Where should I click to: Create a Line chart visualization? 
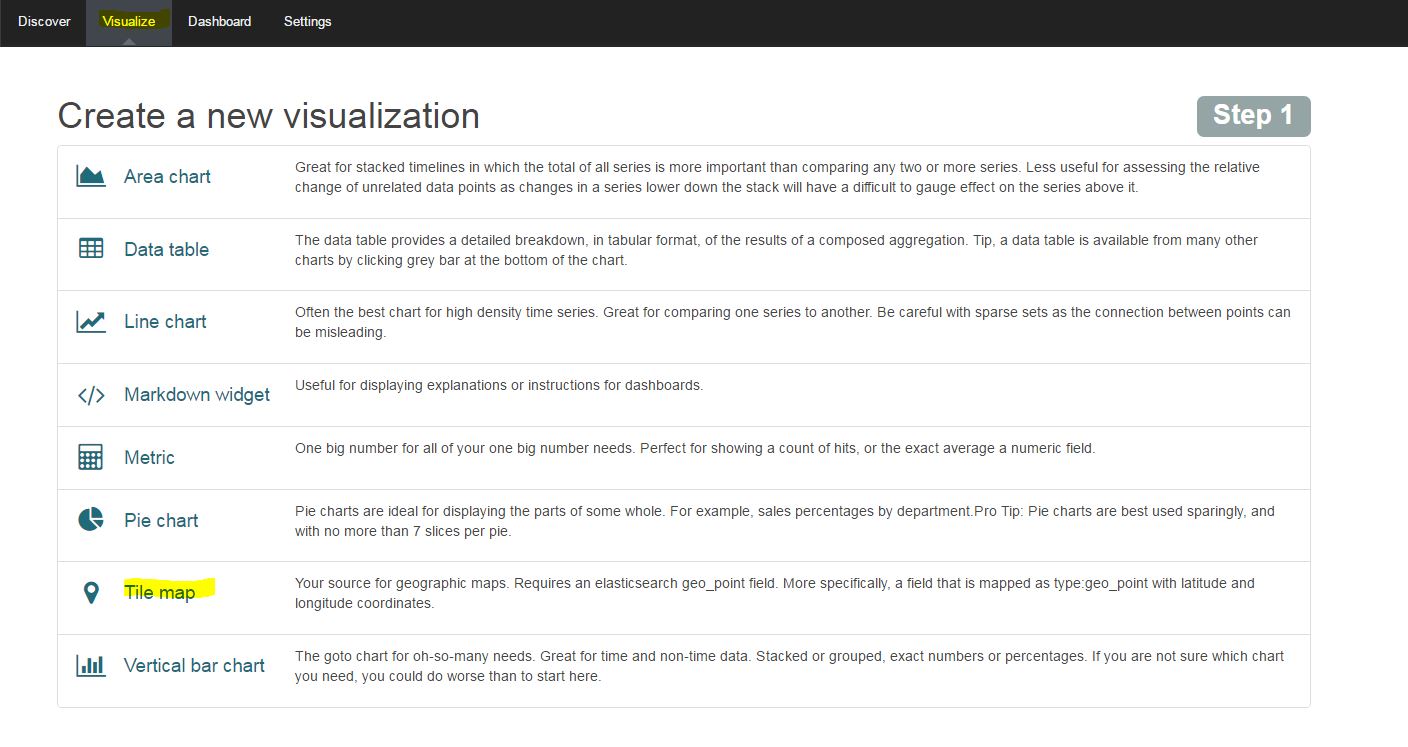click(x=165, y=322)
